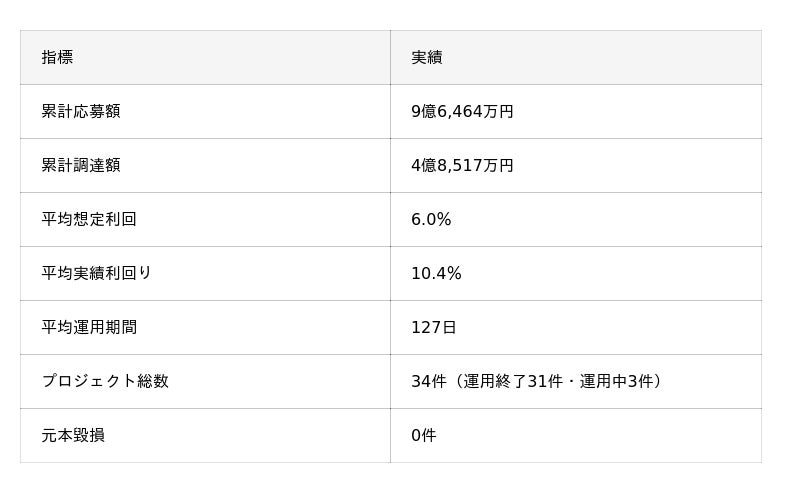
Task: Select the 元本毀損 label cell
Action: [73, 435]
